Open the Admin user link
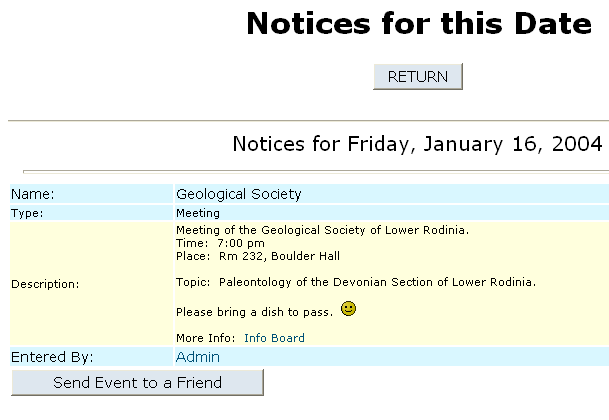The width and height of the screenshot is (609, 420). (197, 357)
